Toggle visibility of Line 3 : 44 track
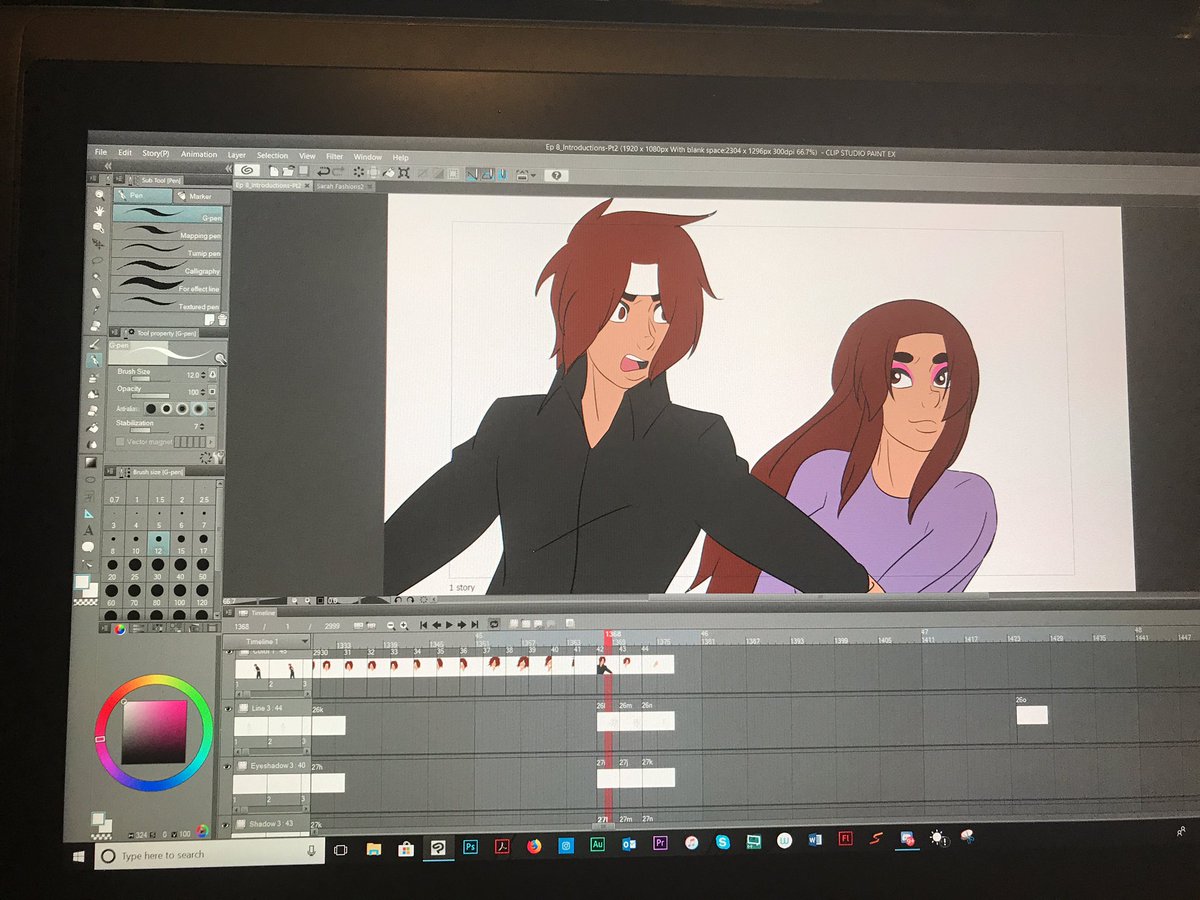 228,709
